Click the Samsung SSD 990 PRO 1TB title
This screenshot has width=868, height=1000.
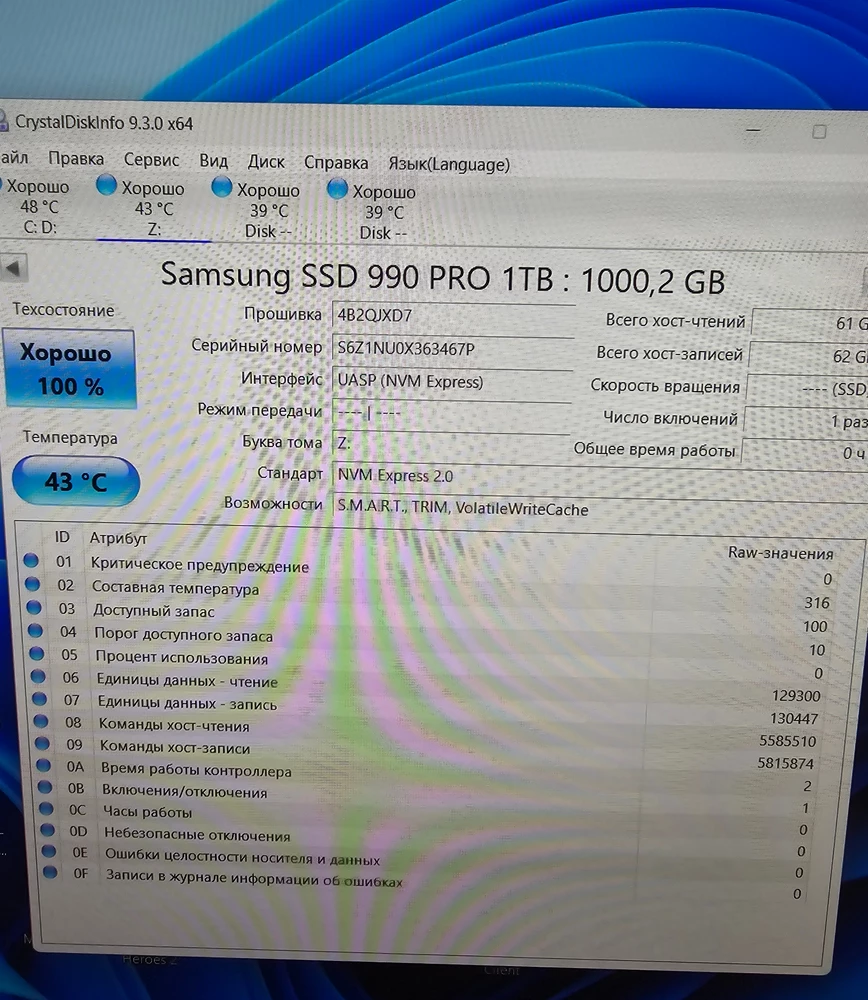(x=443, y=279)
